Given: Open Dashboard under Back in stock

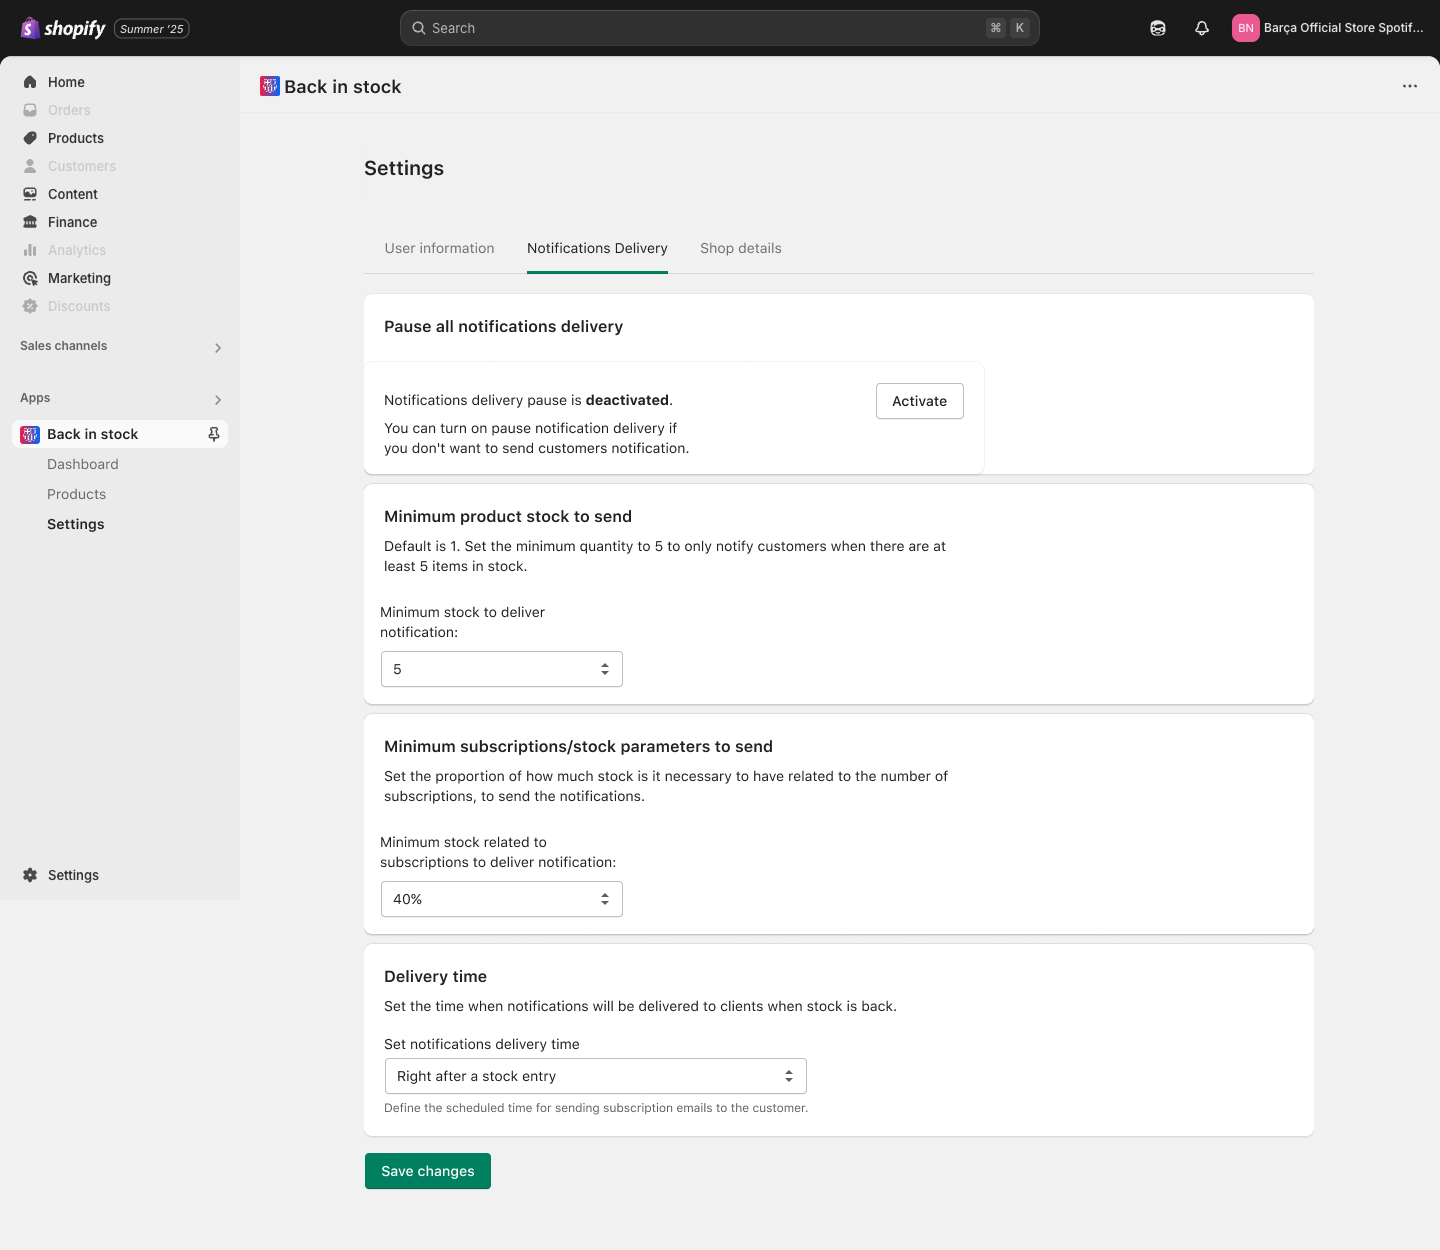Looking at the screenshot, I should 83,464.
